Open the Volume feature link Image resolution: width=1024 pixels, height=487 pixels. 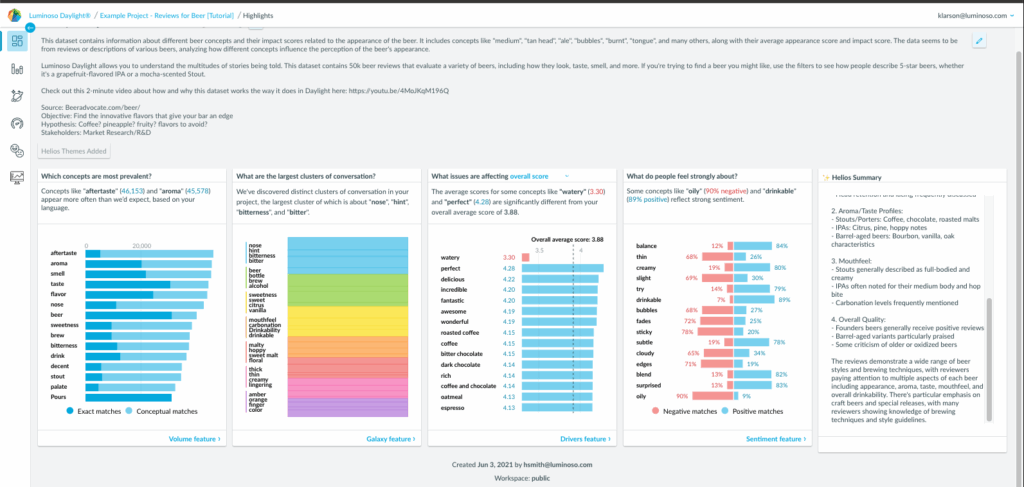coord(194,438)
